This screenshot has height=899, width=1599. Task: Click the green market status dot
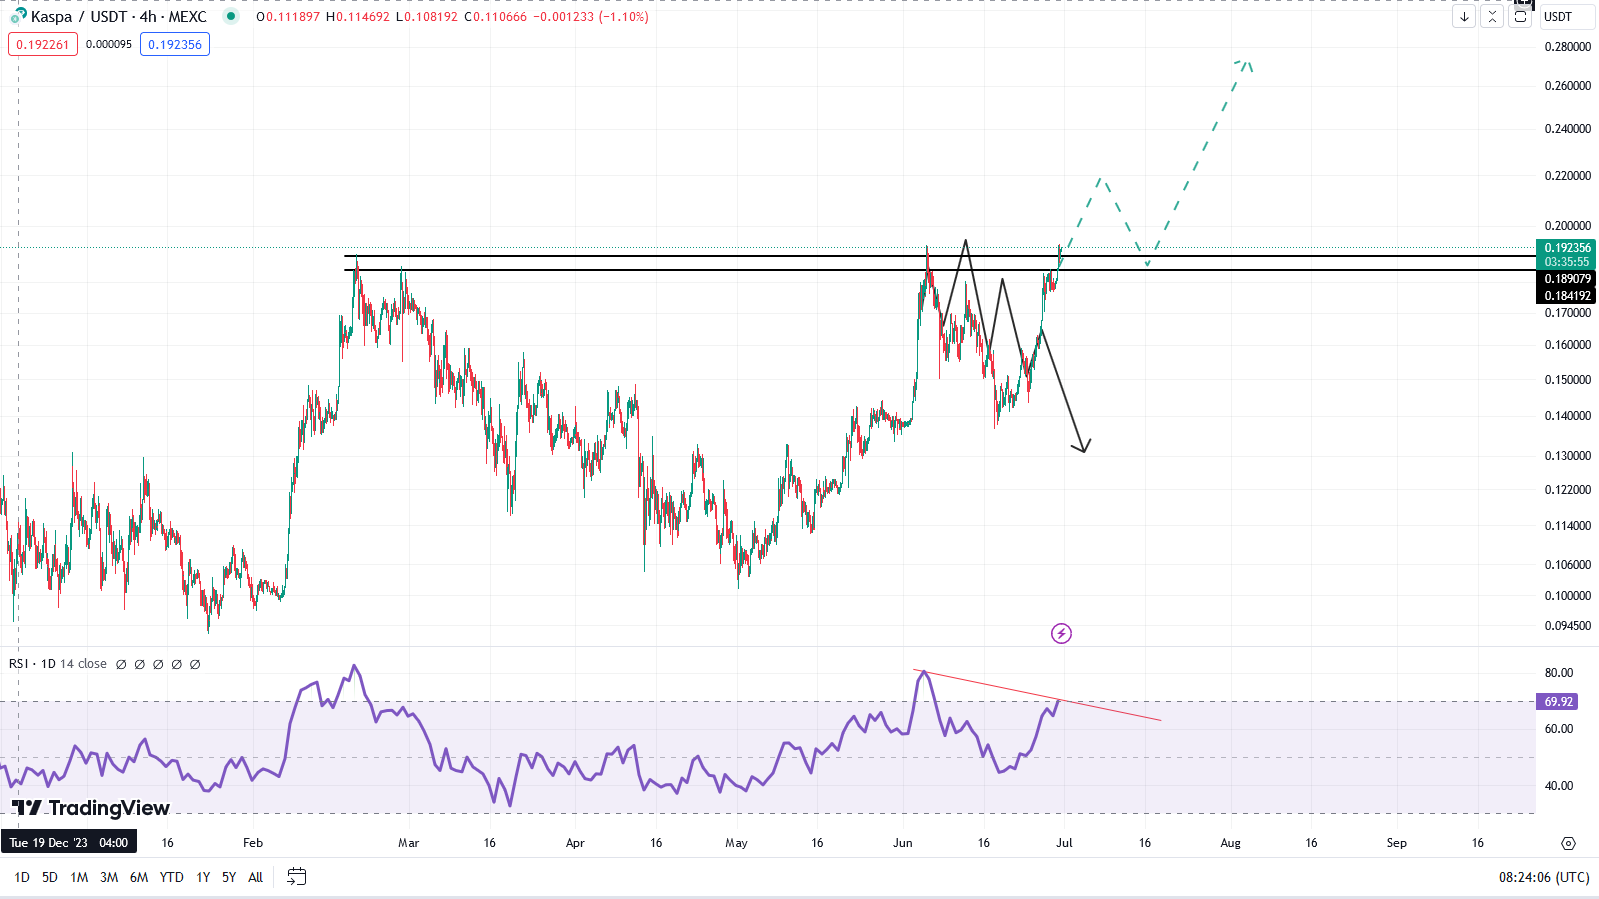(231, 16)
